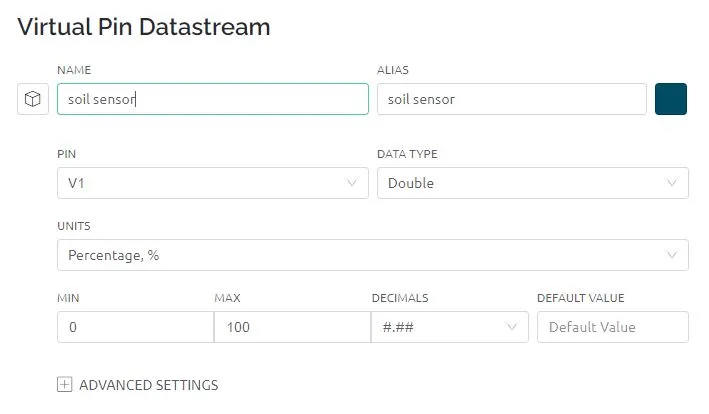Open the Decimals dropdown showing #.##
709x414 pixels.
(x=449, y=327)
